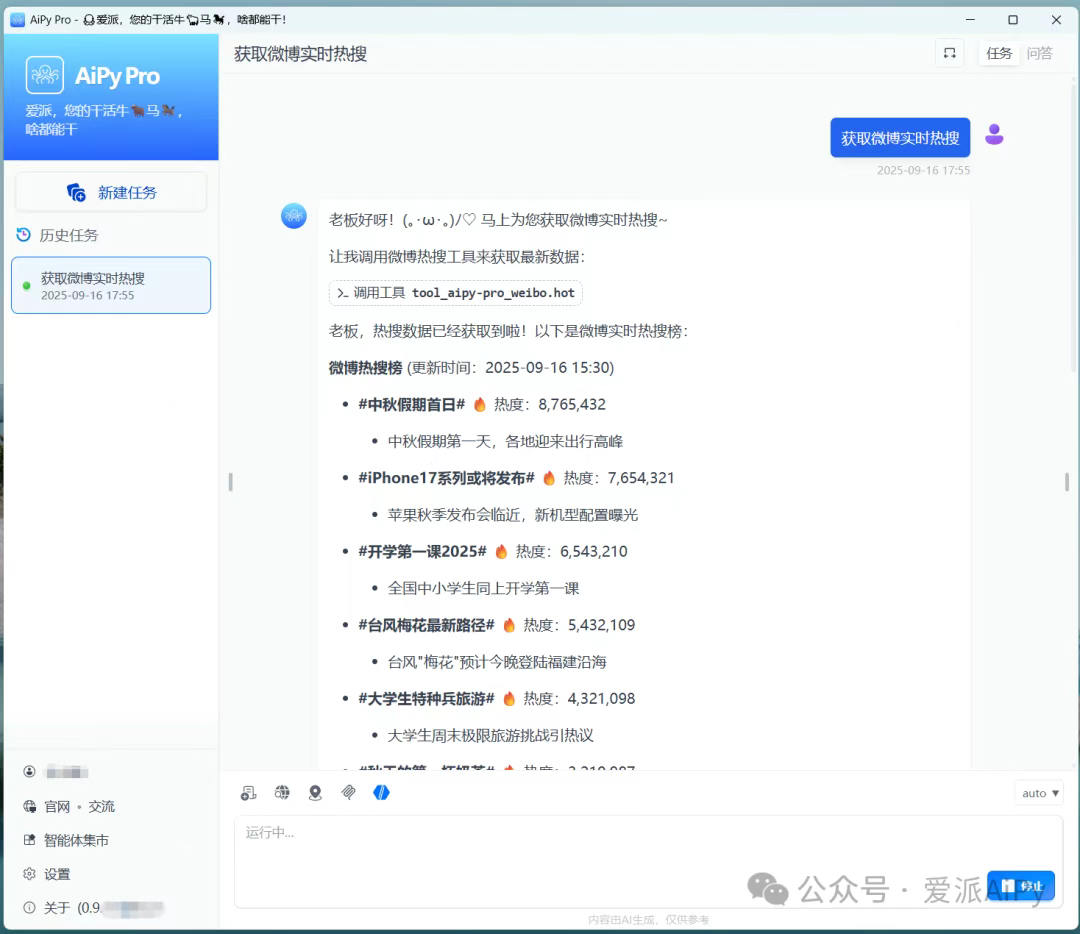
Task: Click the hot topic #台风梅花最新路径#
Action: point(426,625)
